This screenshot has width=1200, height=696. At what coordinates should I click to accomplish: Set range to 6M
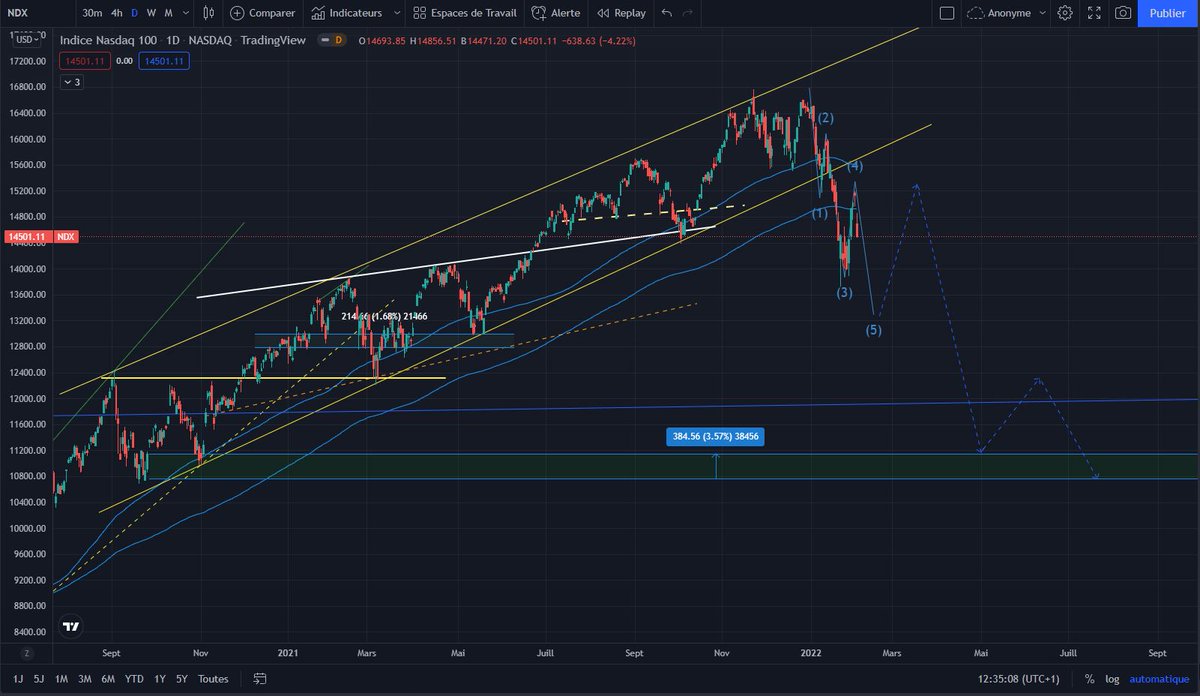108,679
